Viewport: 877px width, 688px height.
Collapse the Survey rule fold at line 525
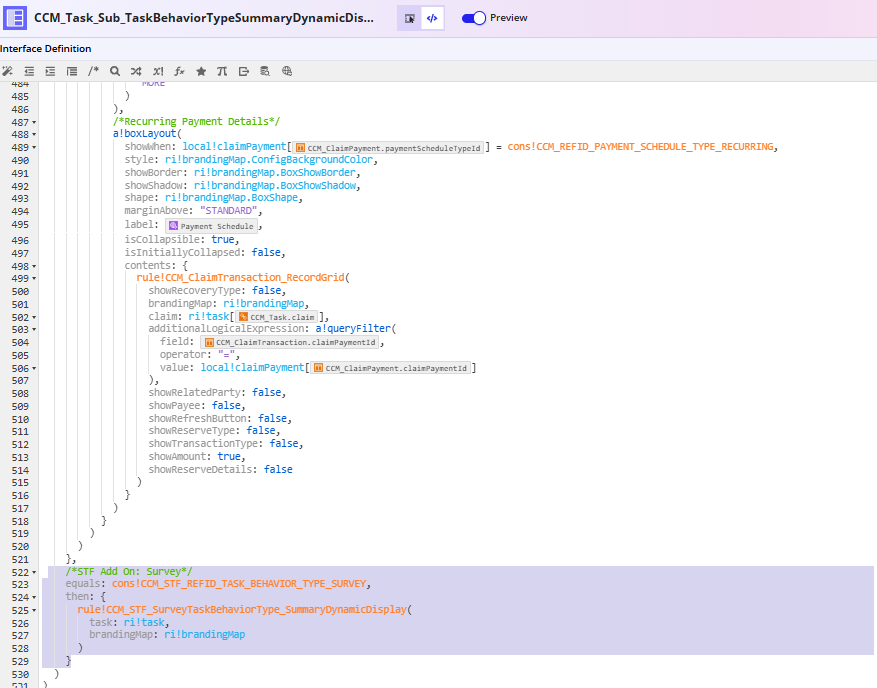click(x=34, y=611)
